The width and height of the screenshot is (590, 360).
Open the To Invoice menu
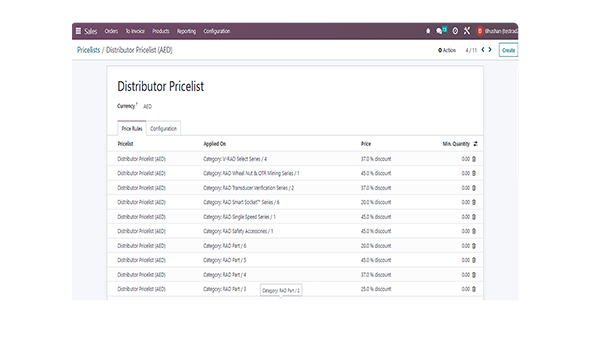coord(135,31)
